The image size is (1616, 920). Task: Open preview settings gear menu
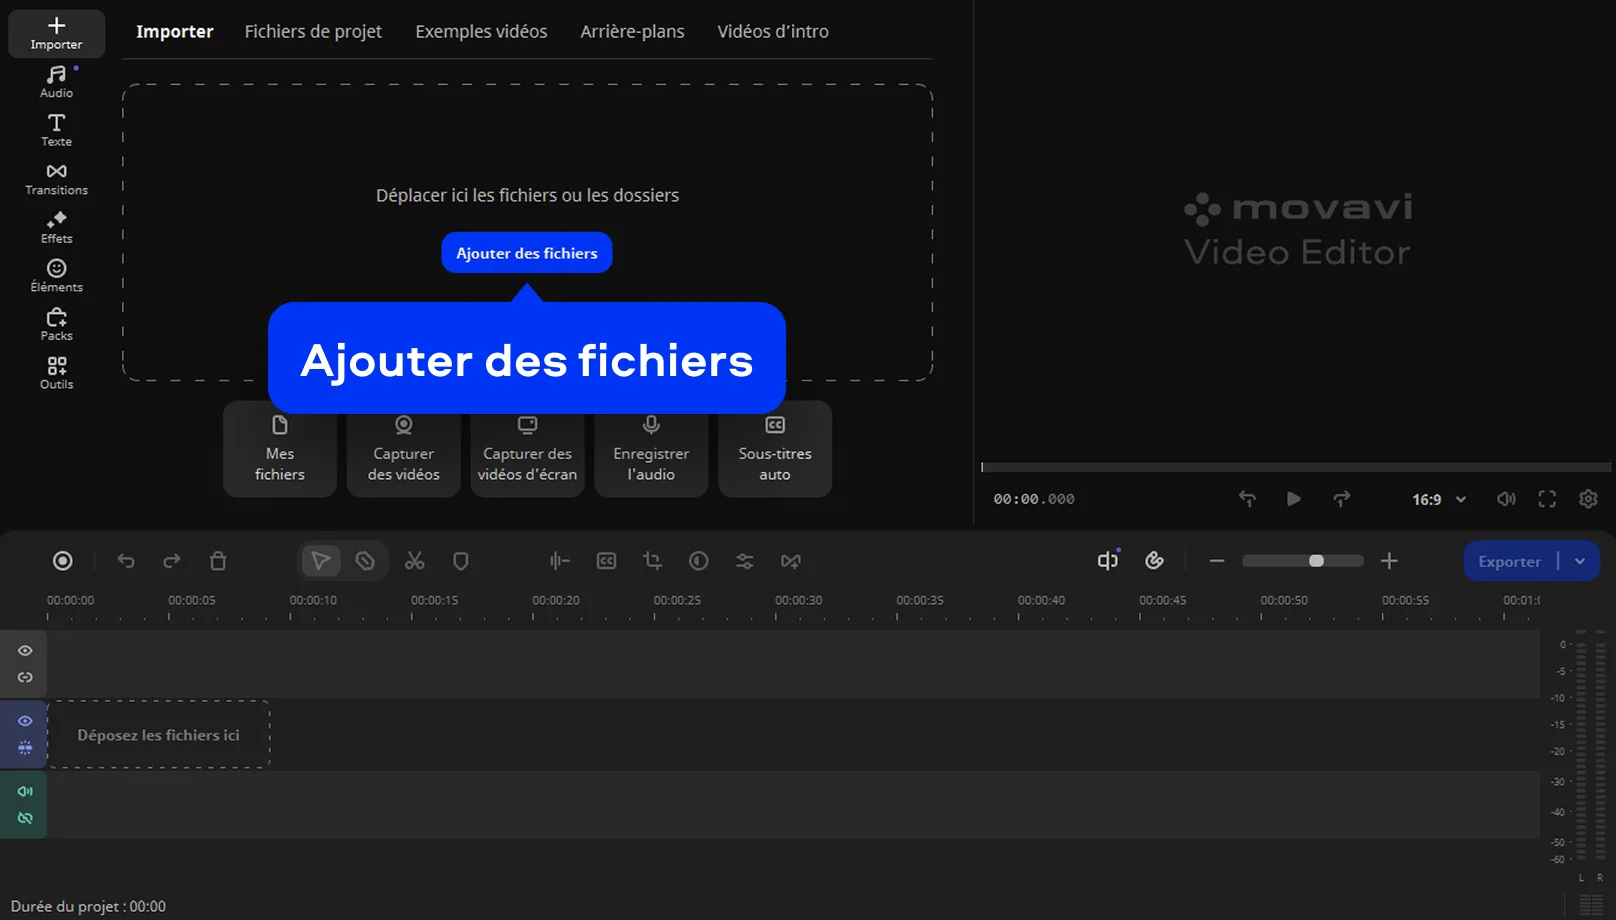[1588, 499]
